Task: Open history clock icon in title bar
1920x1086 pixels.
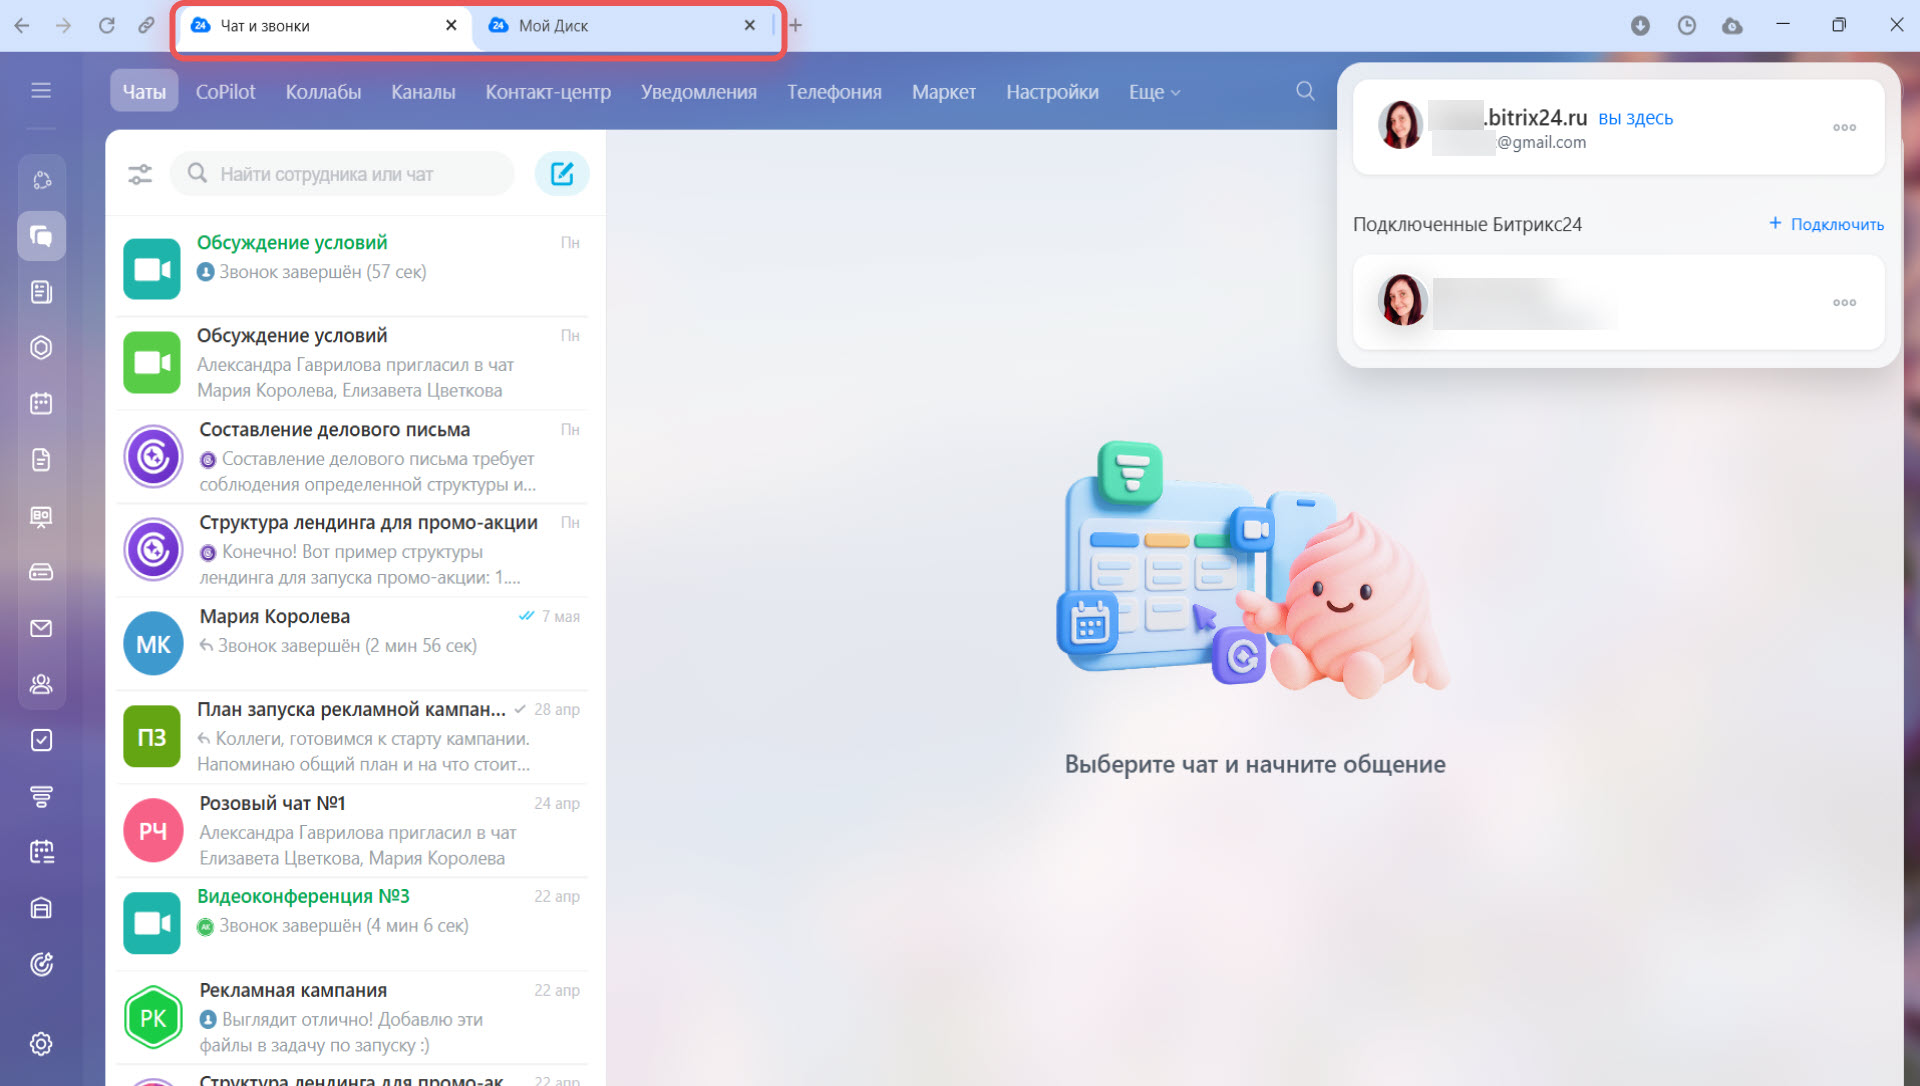Action: click(x=1687, y=25)
